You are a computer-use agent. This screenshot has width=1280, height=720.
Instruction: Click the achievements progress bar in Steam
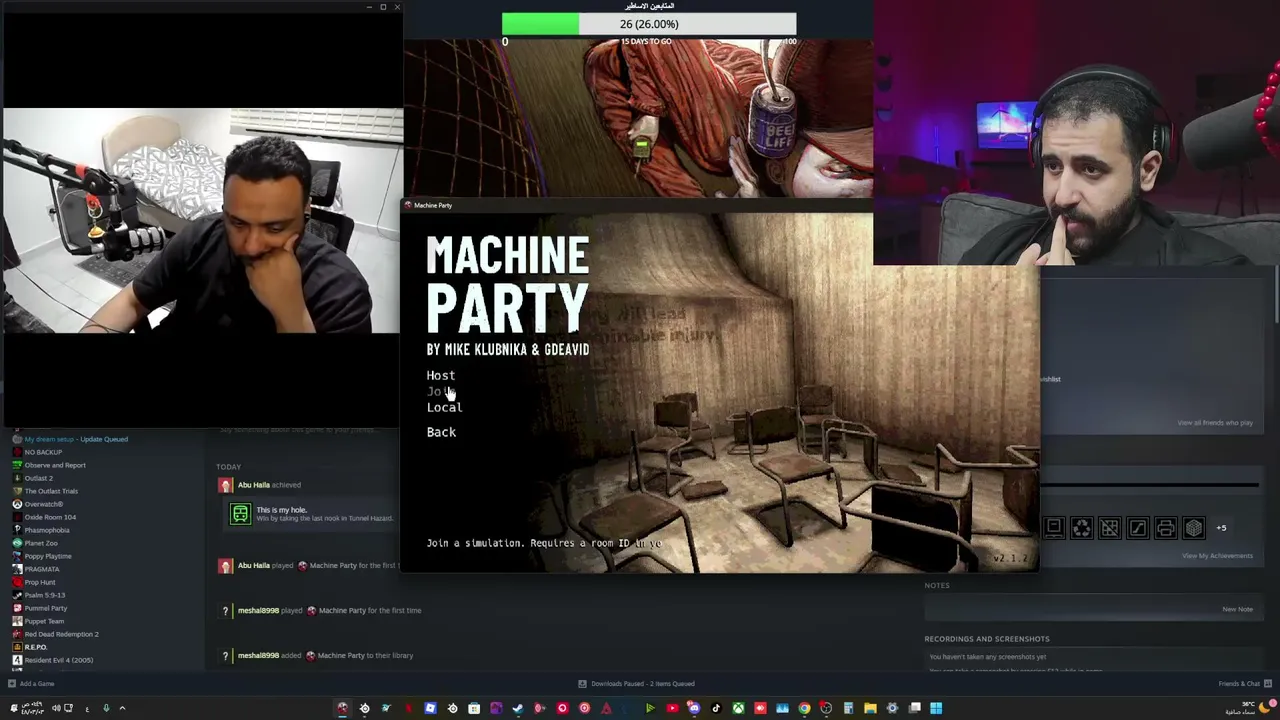click(x=1150, y=486)
